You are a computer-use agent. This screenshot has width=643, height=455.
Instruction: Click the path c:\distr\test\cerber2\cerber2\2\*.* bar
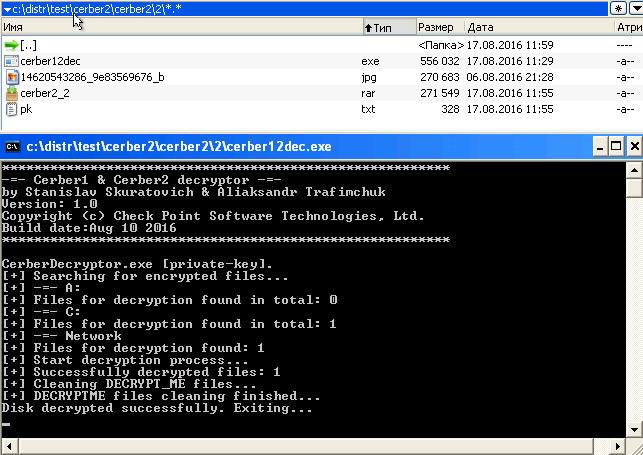[305, 9]
